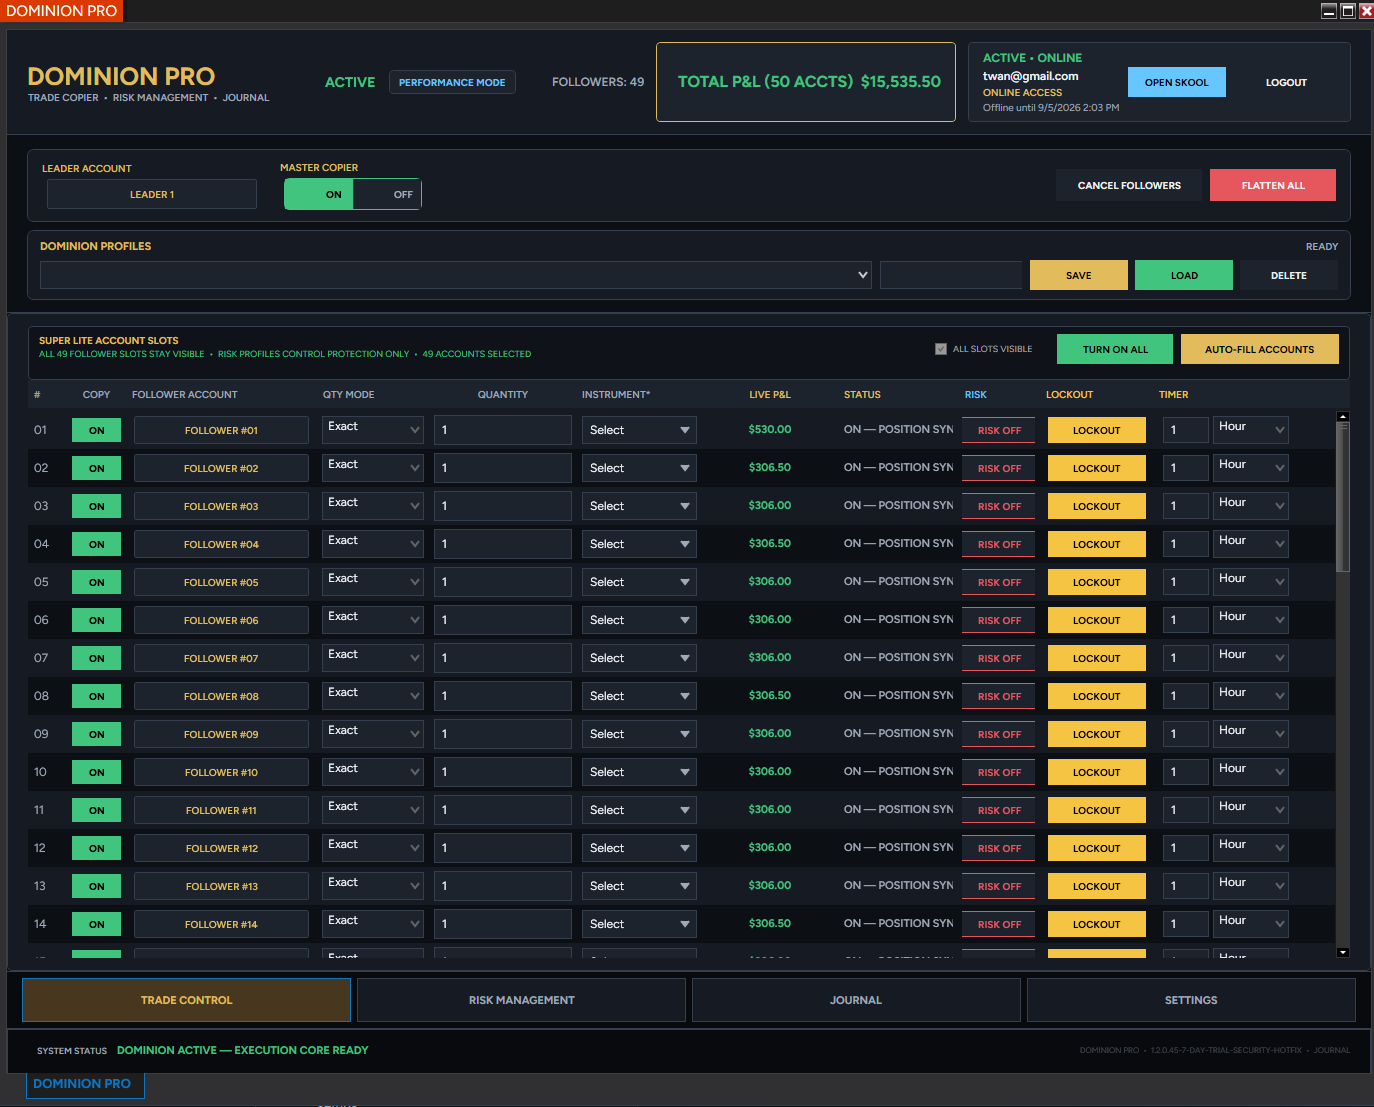The height and width of the screenshot is (1107, 1374).
Task: Load the selected profile
Action: (1184, 275)
